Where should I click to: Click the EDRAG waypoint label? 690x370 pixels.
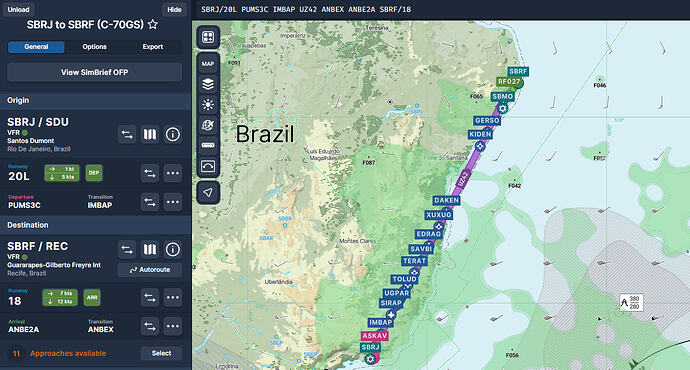coord(429,234)
